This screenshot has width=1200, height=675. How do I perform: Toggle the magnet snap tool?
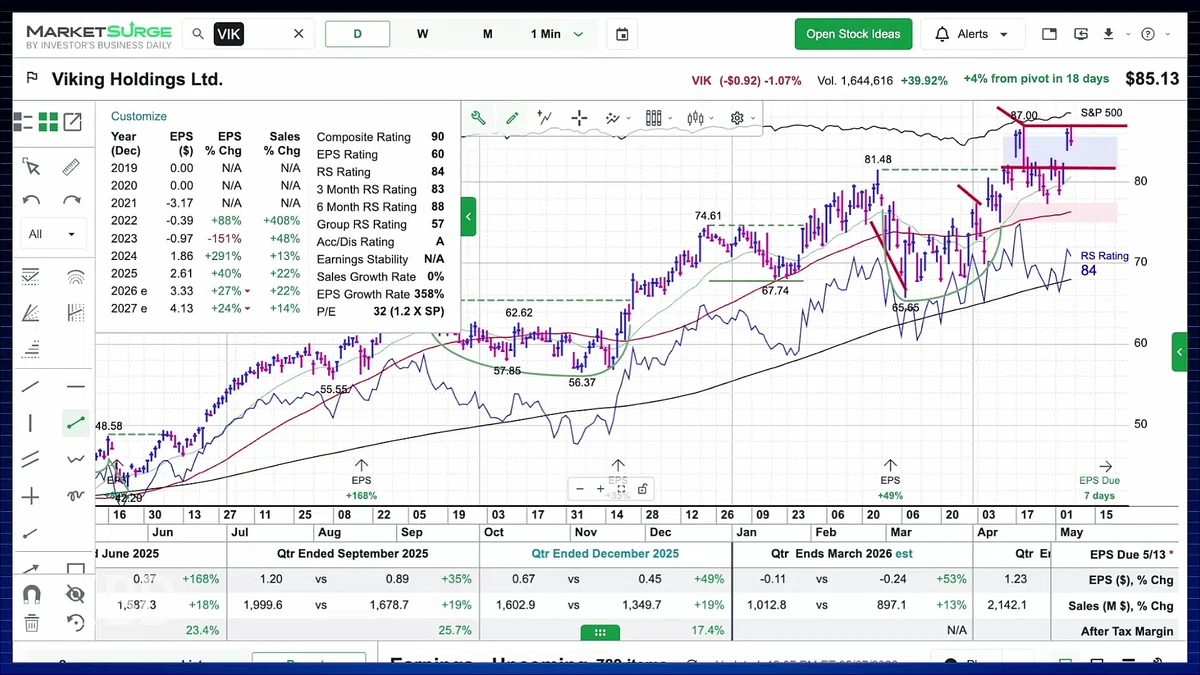[31, 594]
